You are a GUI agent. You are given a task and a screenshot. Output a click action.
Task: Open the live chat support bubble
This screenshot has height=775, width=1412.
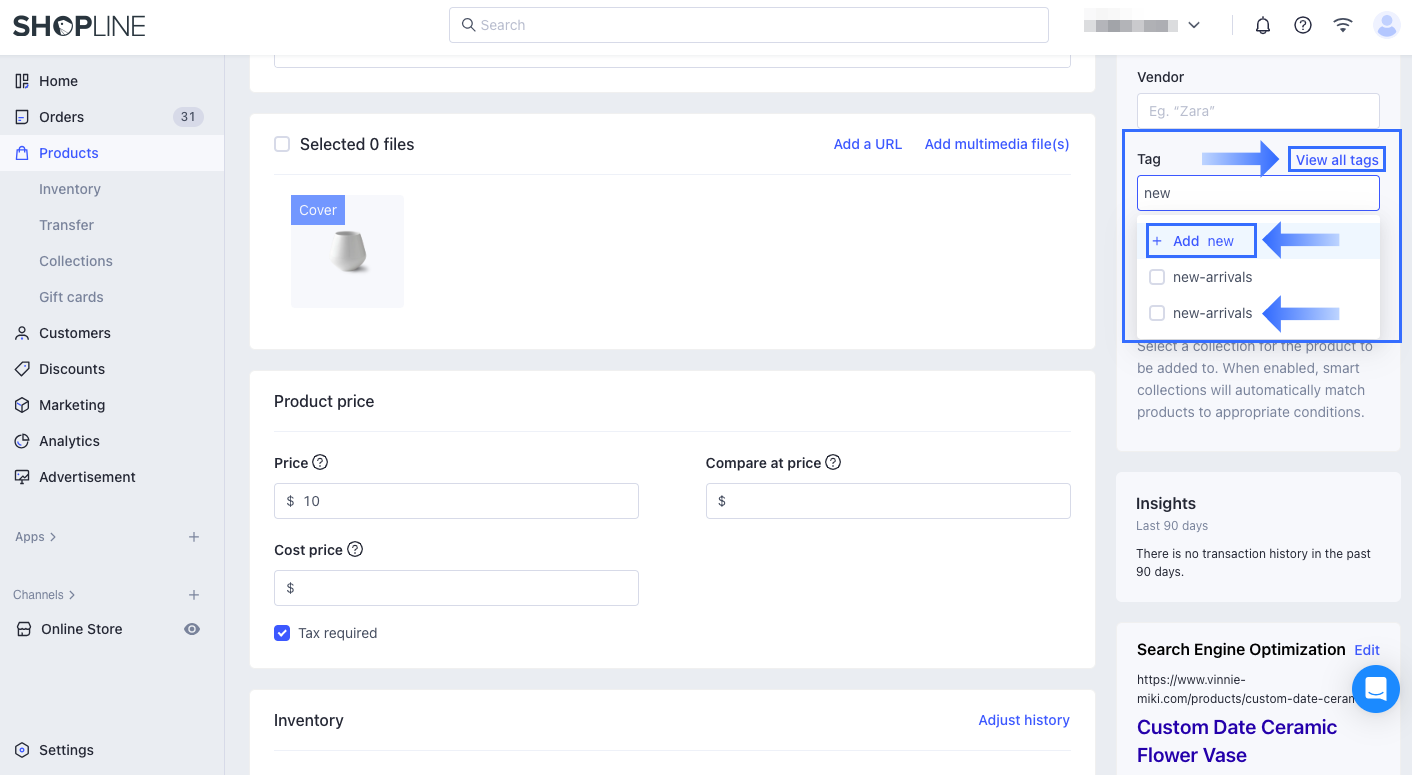(1375, 689)
